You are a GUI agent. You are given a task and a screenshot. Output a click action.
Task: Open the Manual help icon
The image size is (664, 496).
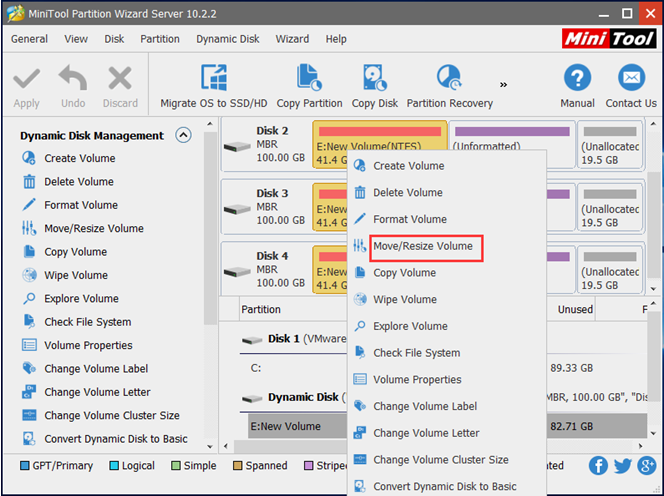(578, 78)
